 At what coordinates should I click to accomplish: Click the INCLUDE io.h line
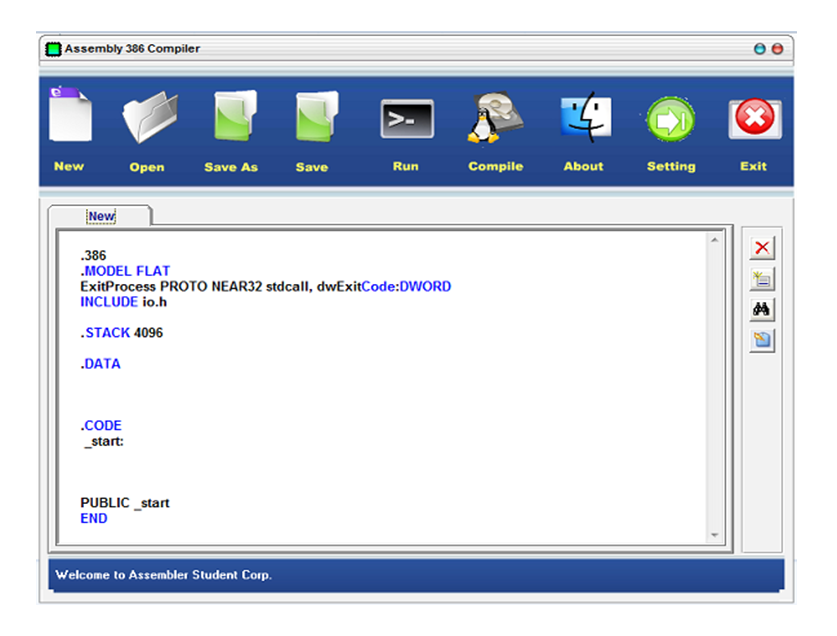point(123,302)
